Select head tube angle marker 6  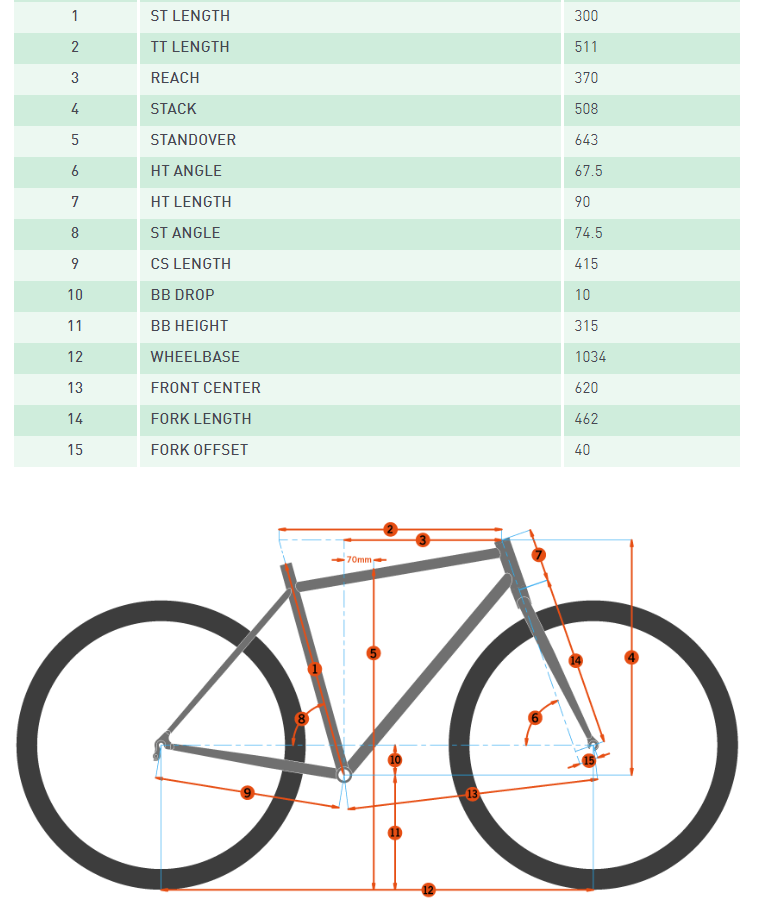point(535,718)
